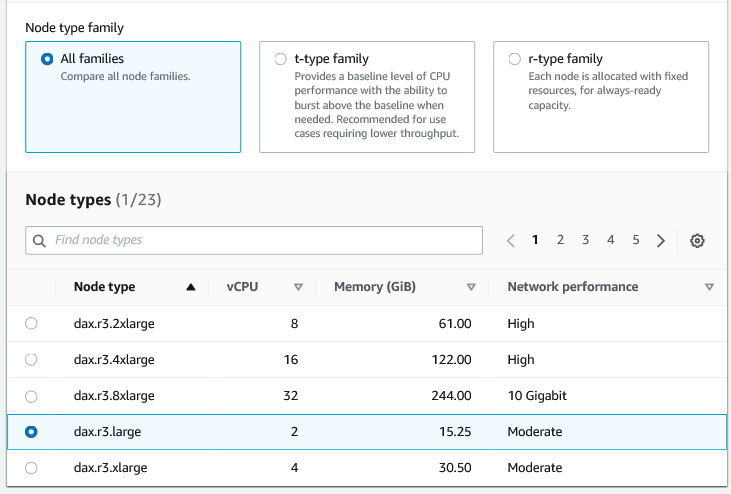Screen dimensions: 731x494
Task: Pick the dax.r3.xlarge node type
Action: [31, 468]
